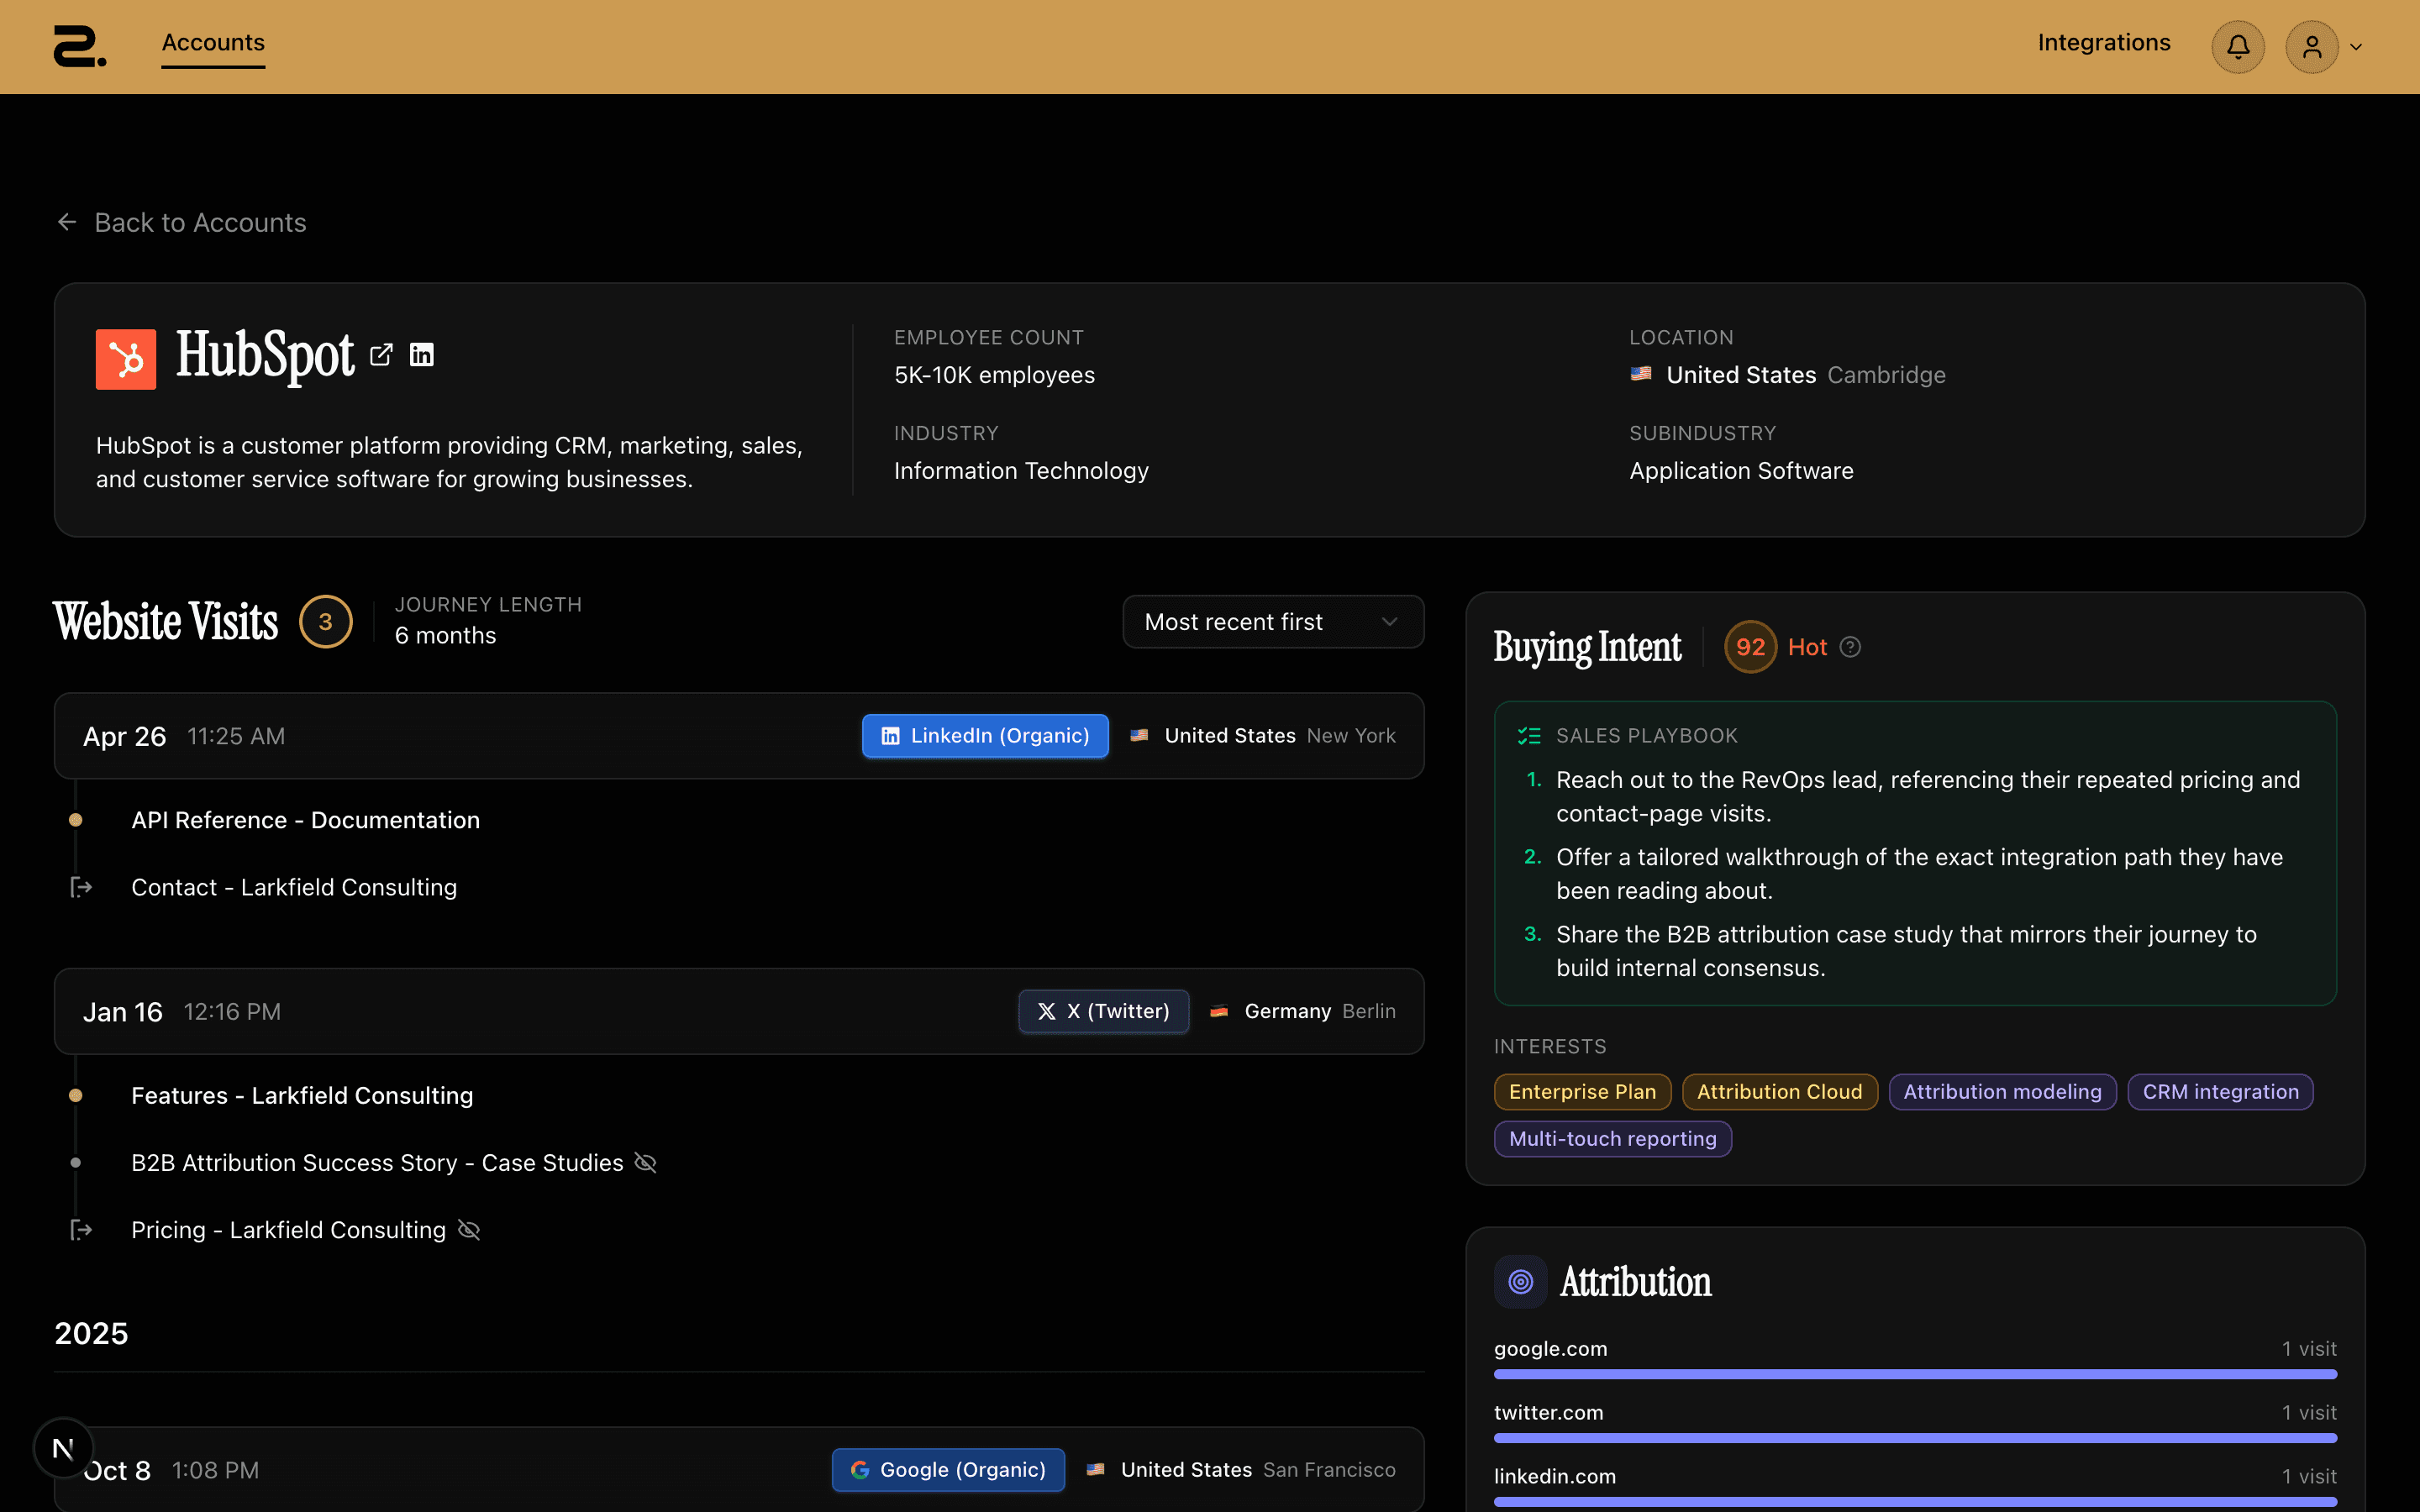The image size is (2420, 1512).
Task: Click the Sales Playbook checklist icon
Action: tap(1529, 736)
